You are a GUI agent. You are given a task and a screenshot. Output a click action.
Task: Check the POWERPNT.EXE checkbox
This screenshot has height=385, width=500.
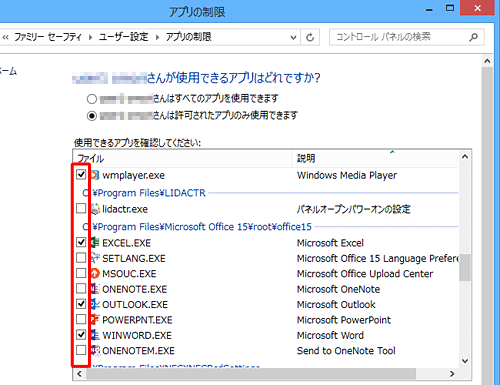point(81,319)
